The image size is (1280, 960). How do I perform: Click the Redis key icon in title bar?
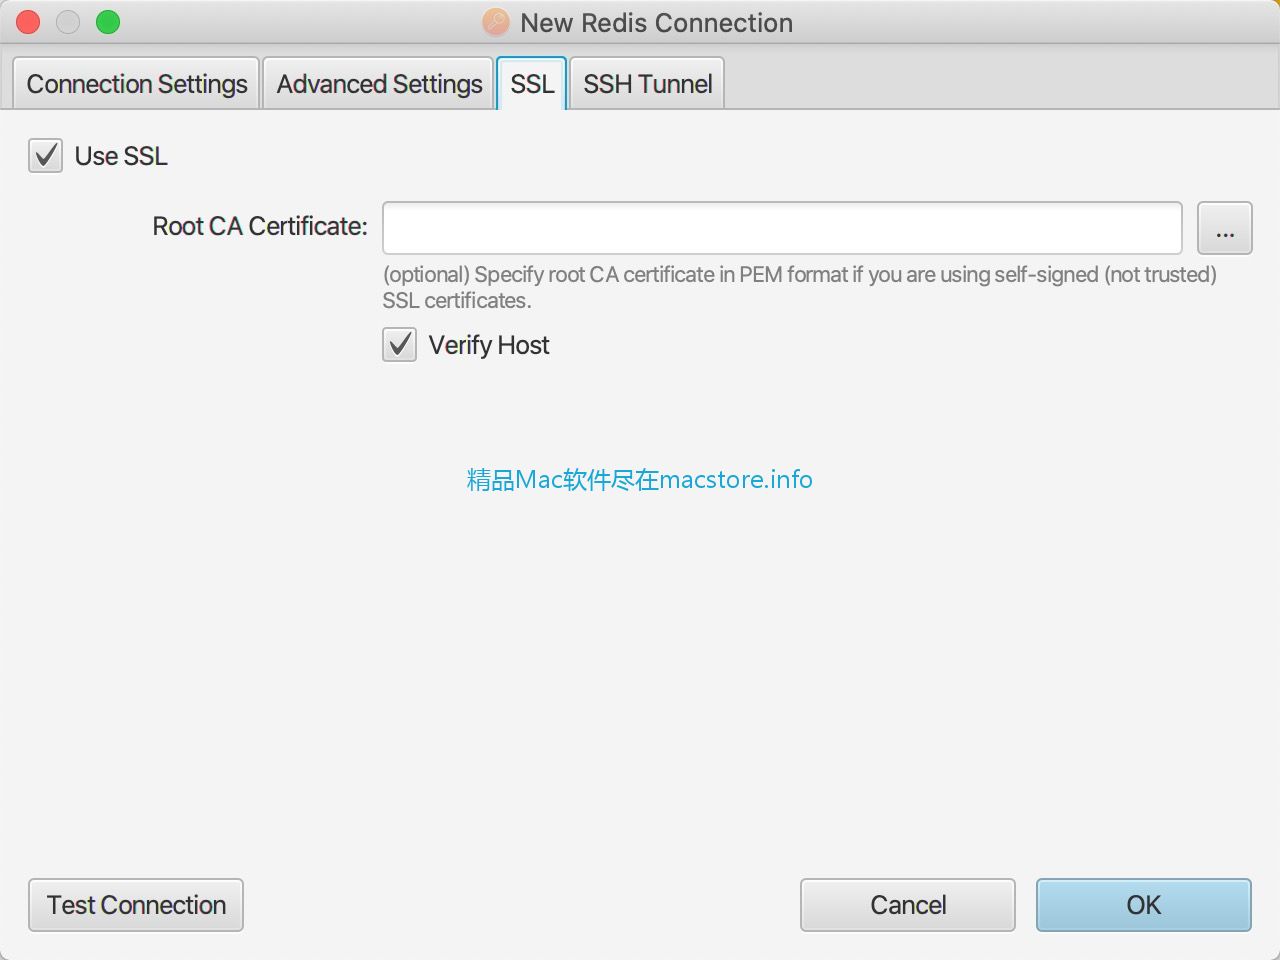coord(495,22)
